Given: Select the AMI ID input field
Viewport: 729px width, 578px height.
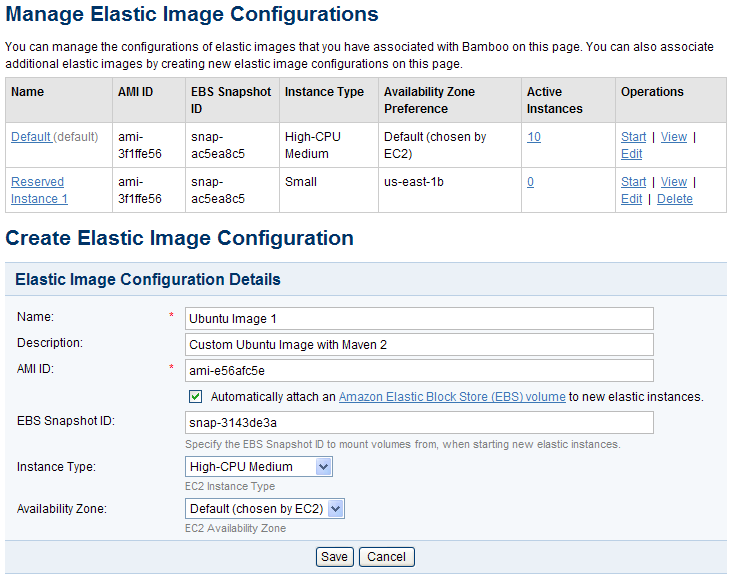Looking at the screenshot, I should click(x=419, y=371).
